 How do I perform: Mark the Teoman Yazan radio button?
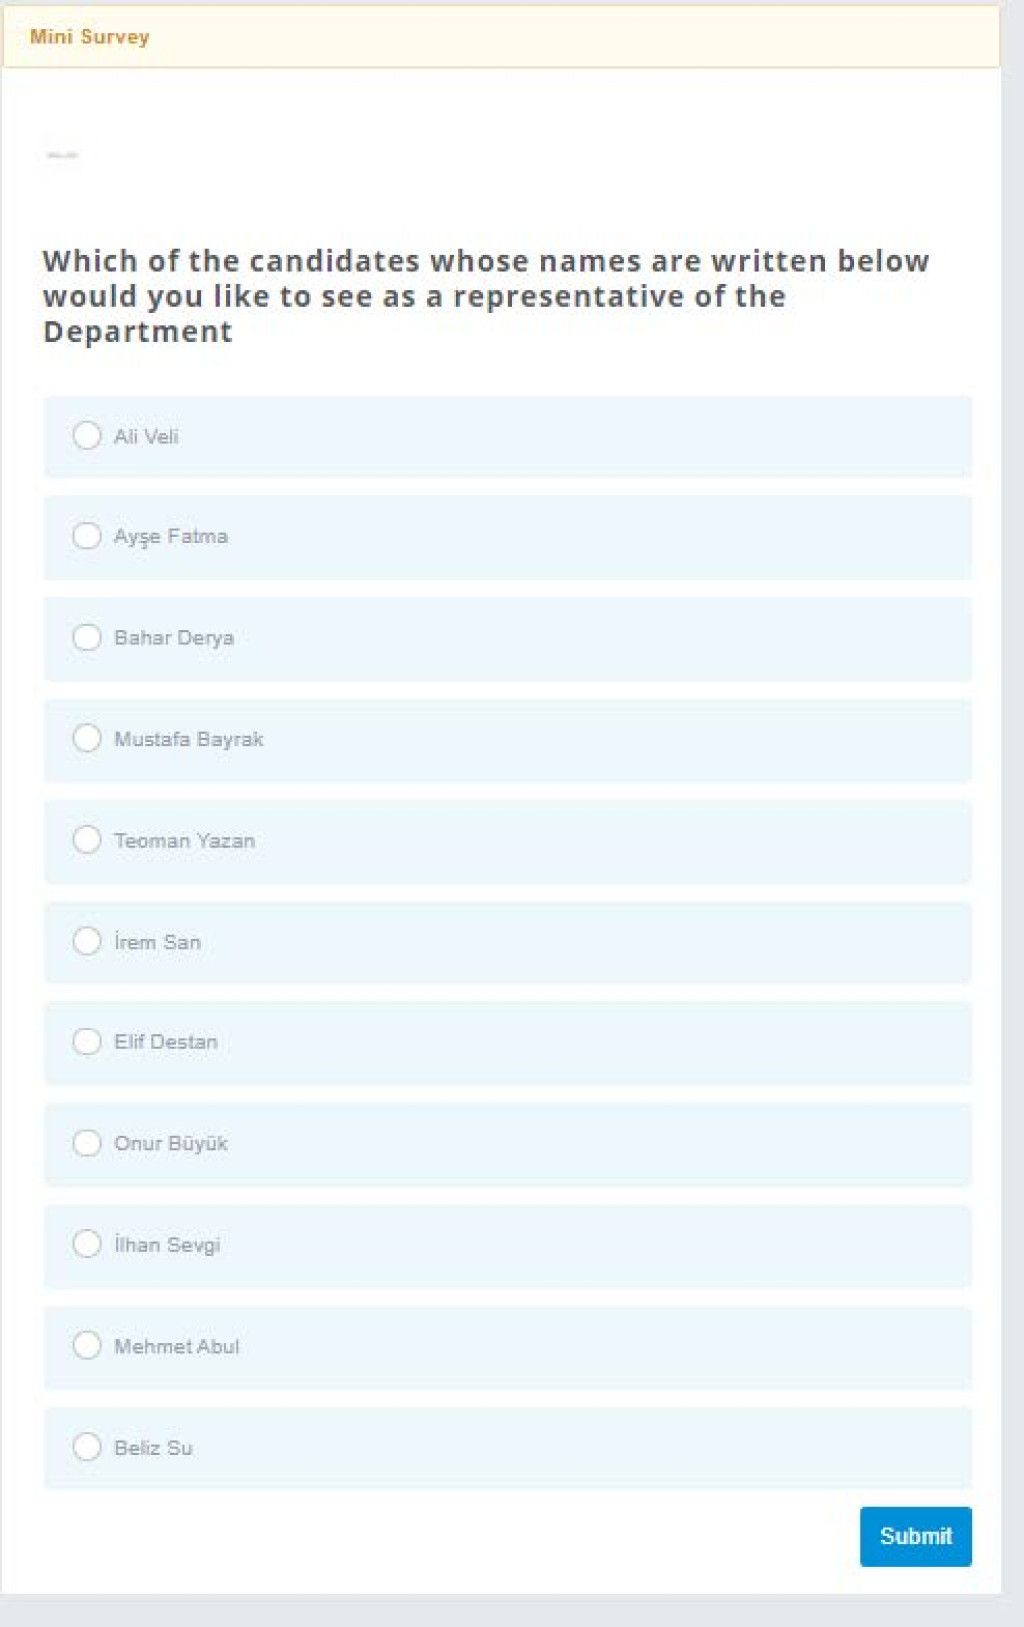click(87, 840)
